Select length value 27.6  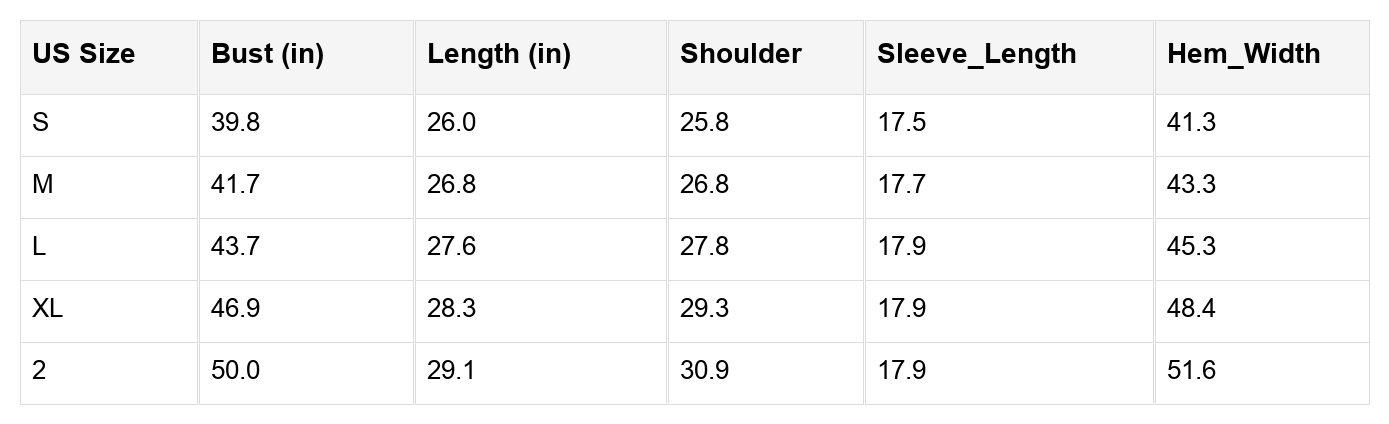452,247
